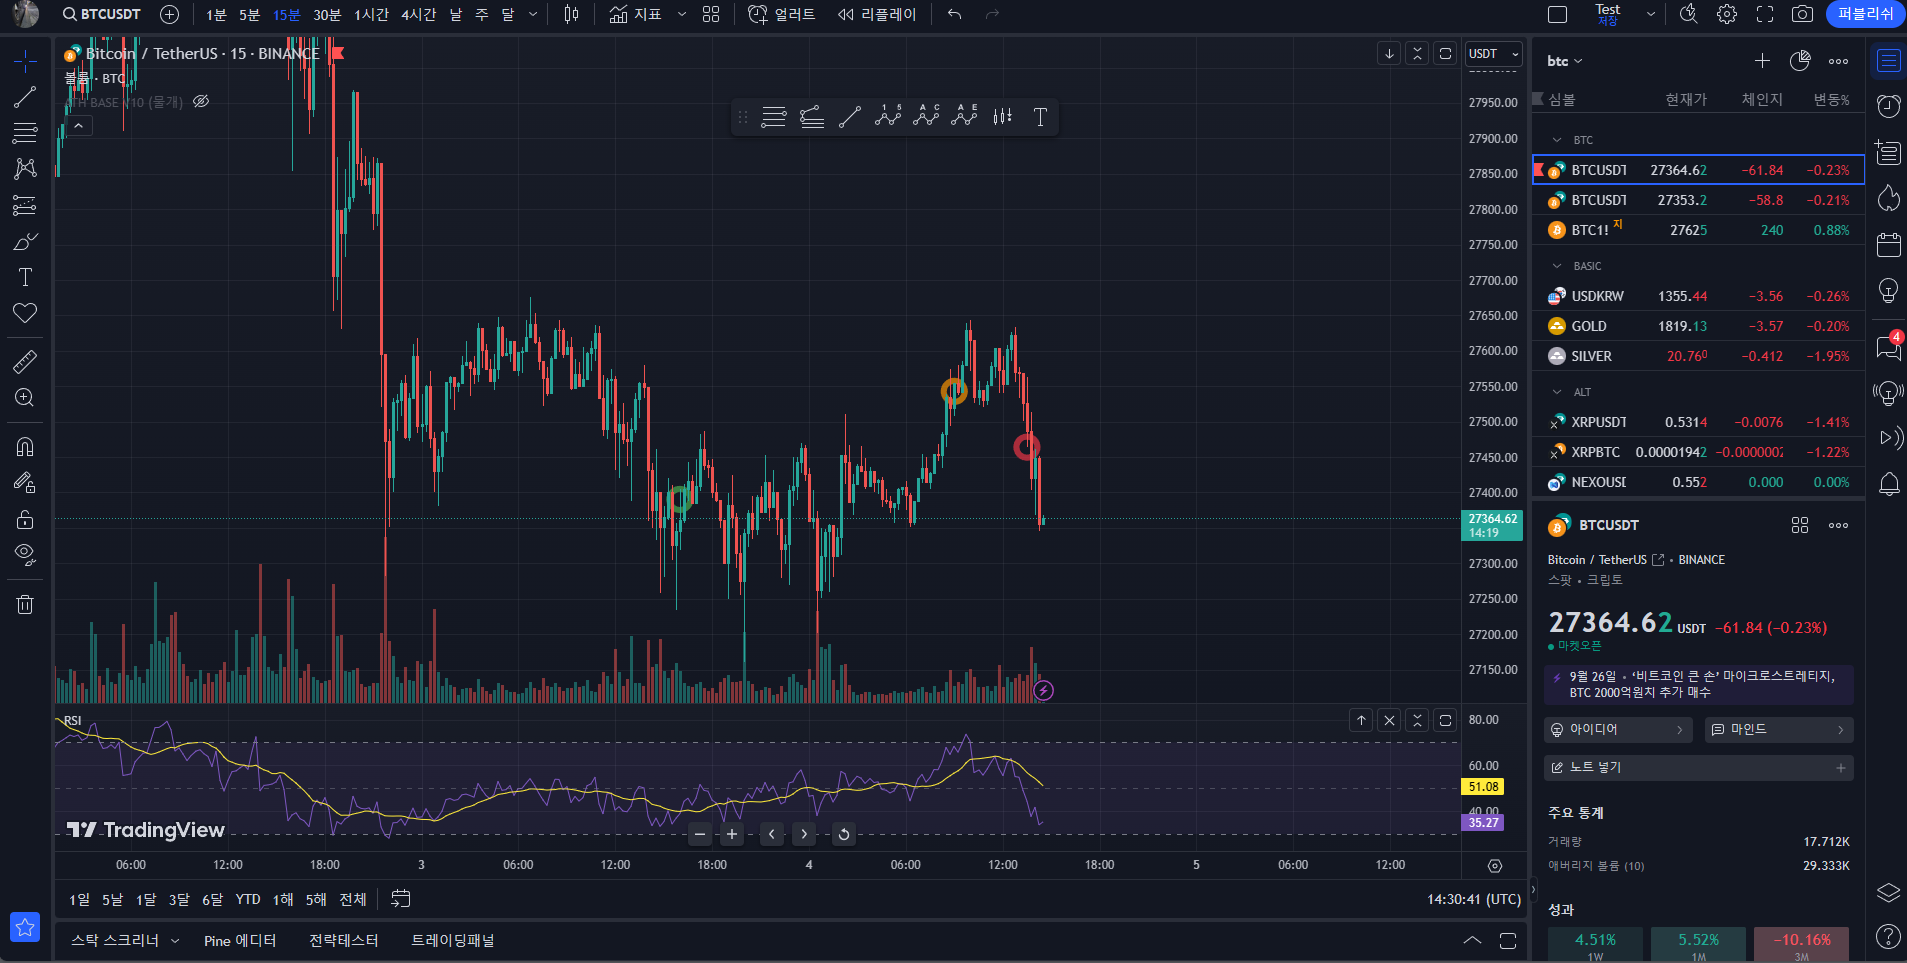Open the 트레이딩패널 tab

(x=453, y=940)
